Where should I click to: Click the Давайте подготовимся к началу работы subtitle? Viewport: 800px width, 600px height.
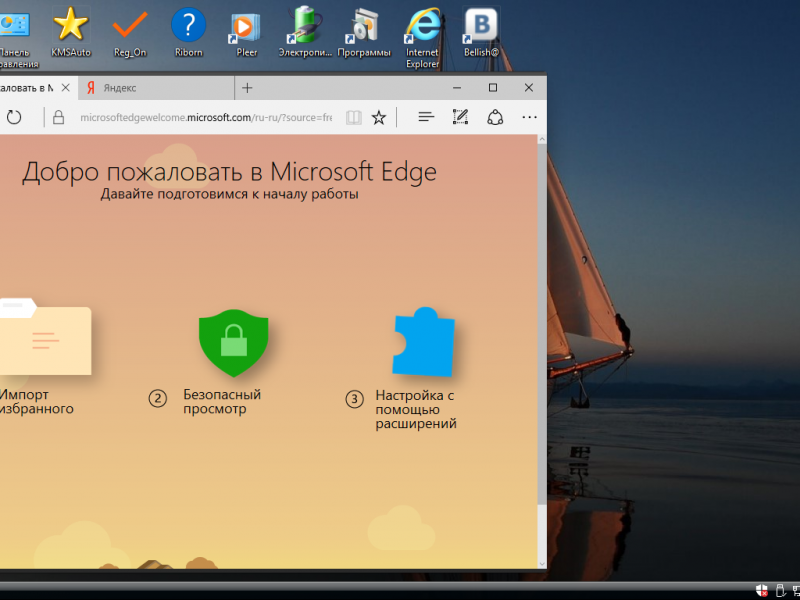pyautogui.click(x=229, y=194)
